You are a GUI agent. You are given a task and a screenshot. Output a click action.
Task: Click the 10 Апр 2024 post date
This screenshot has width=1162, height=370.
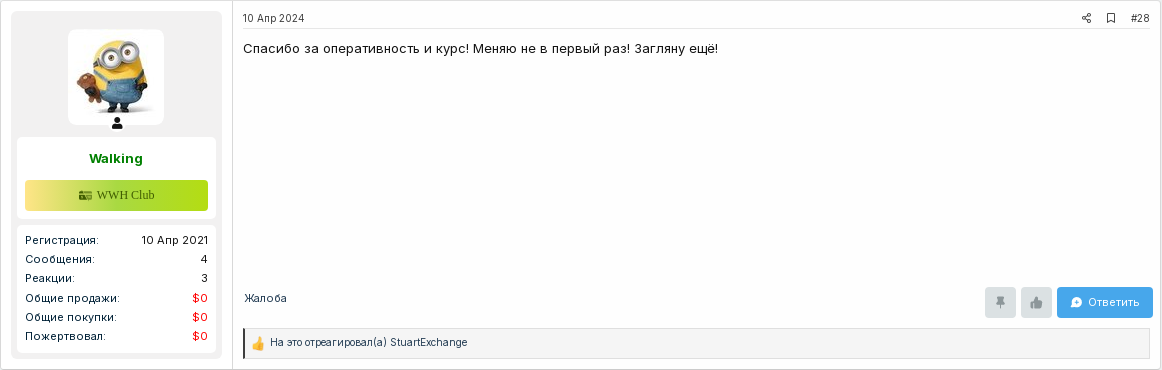coord(273,19)
